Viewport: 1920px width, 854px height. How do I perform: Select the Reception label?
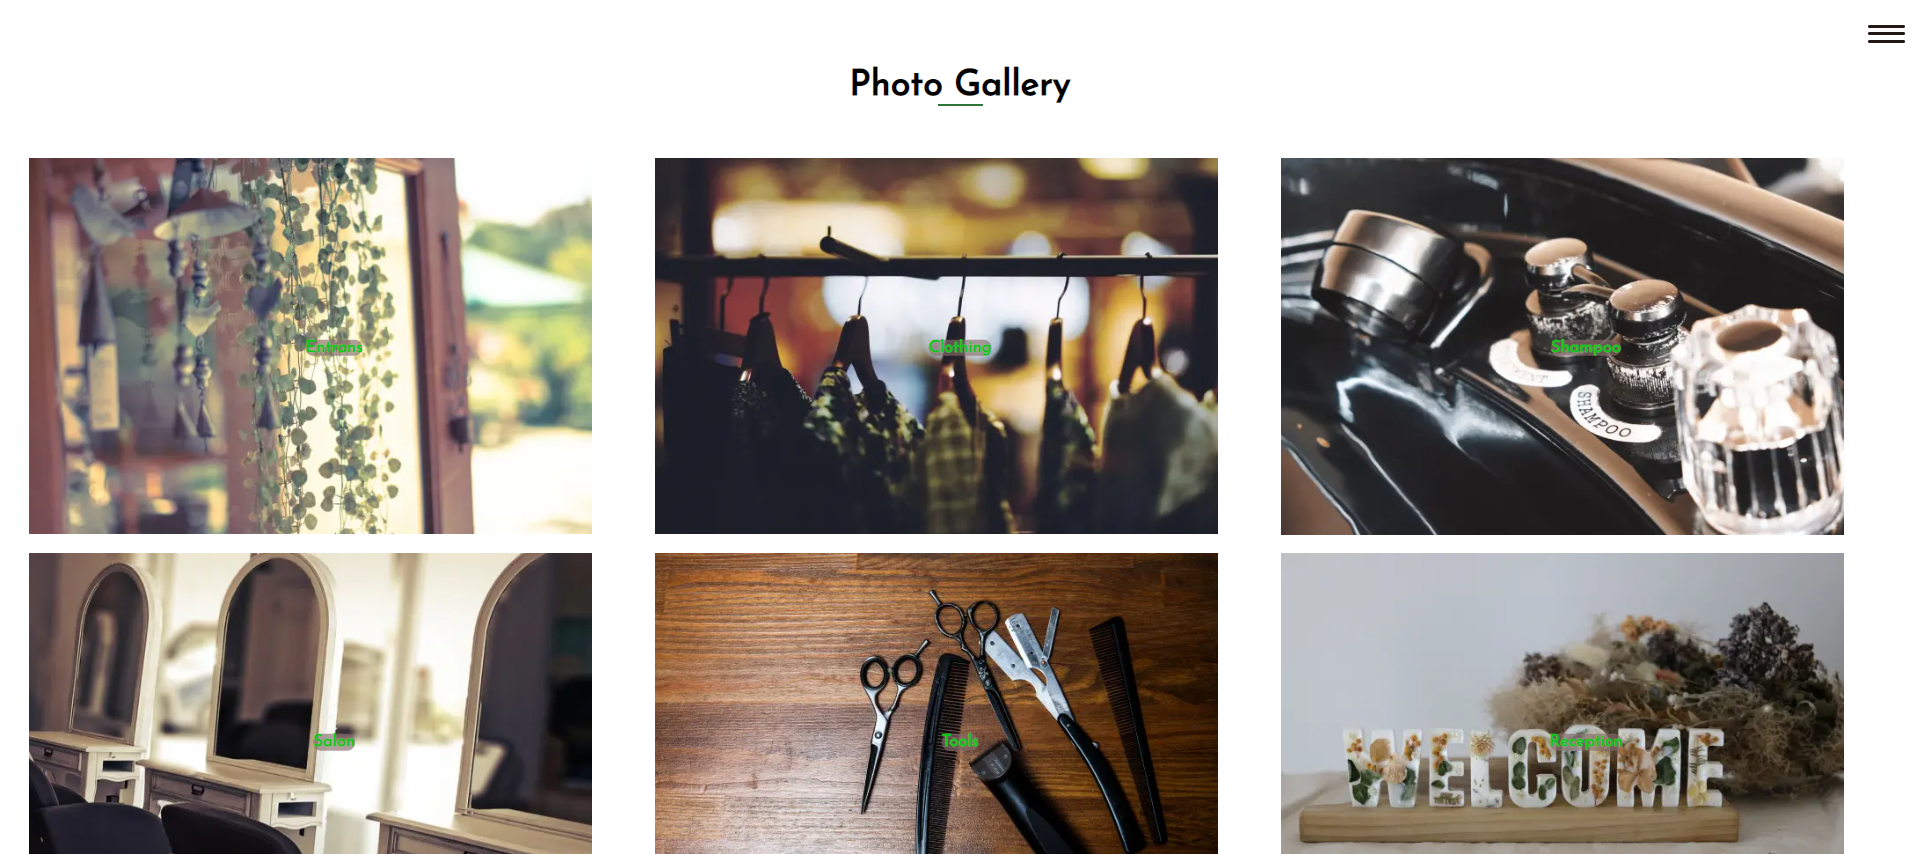pyautogui.click(x=1586, y=740)
